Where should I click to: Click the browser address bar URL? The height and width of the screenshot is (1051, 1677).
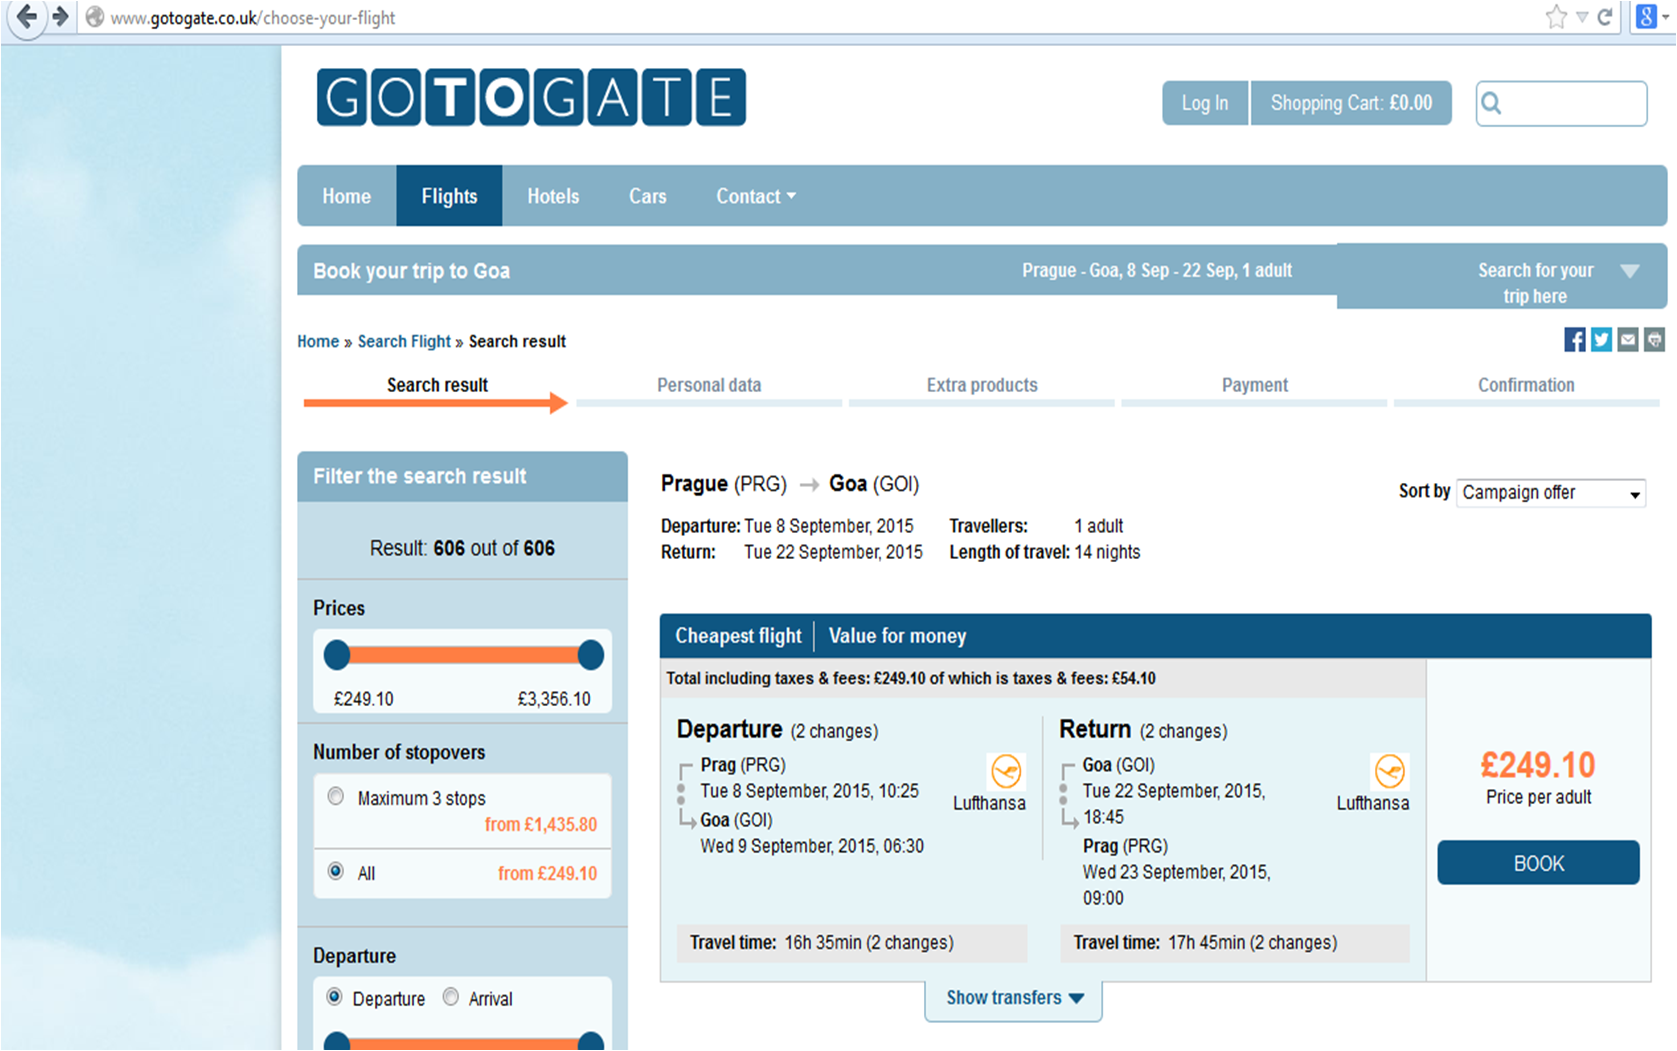[x=253, y=17]
